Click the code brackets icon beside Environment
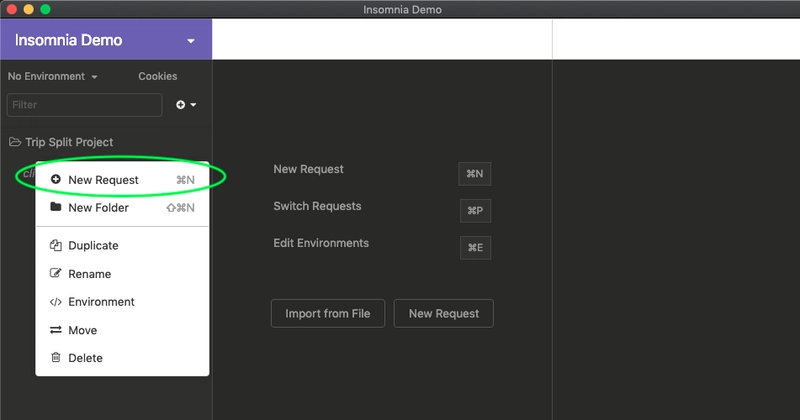Screen dimensions: 800x420 coord(56,302)
